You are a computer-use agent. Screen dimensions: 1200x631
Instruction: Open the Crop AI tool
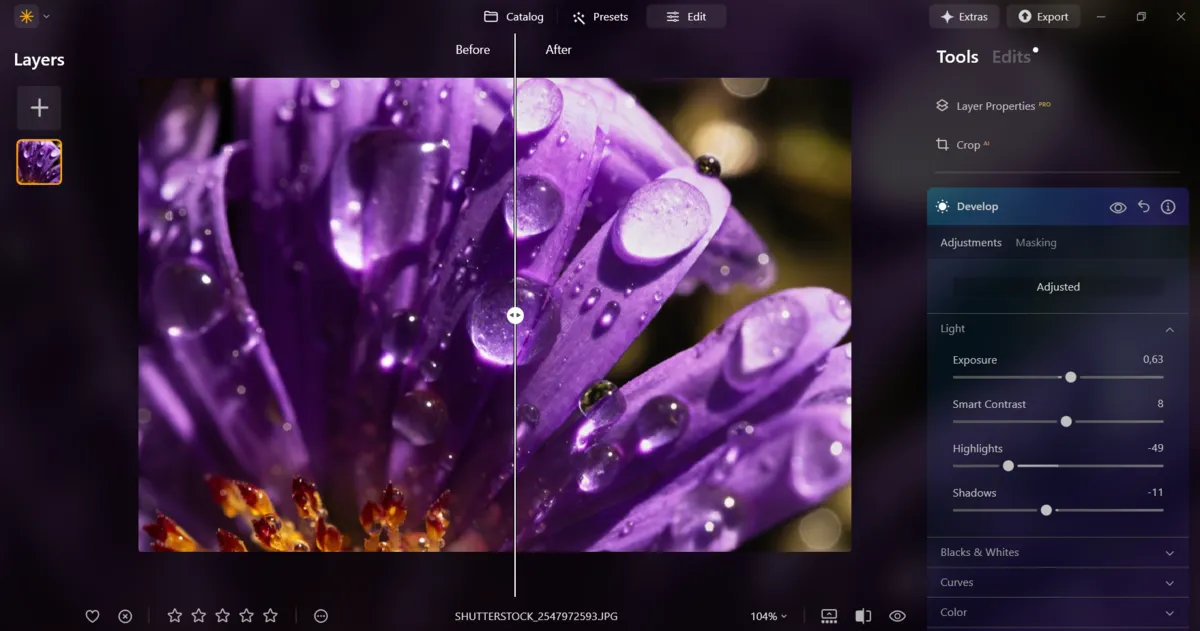(962, 144)
